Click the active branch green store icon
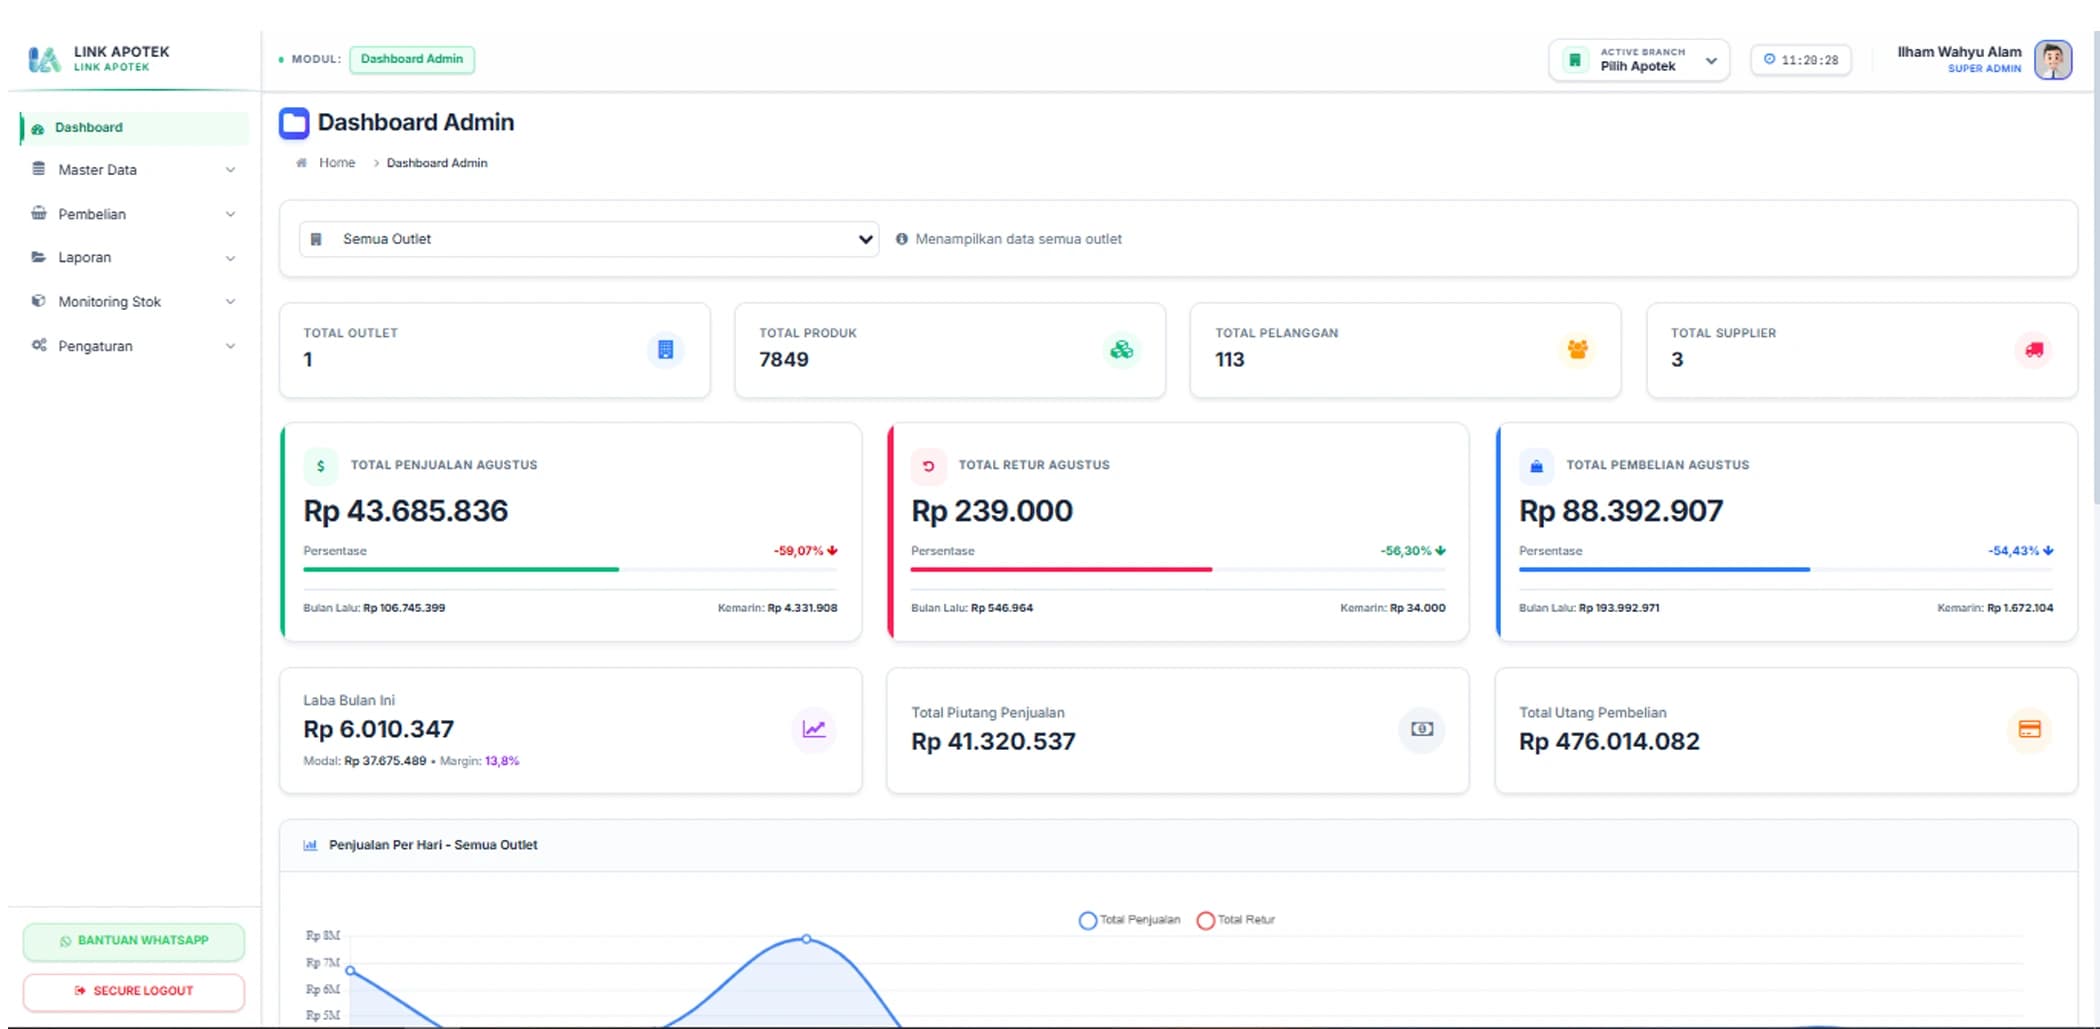The width and height of the screenshot is (2100, 1029). (1575, 60)
